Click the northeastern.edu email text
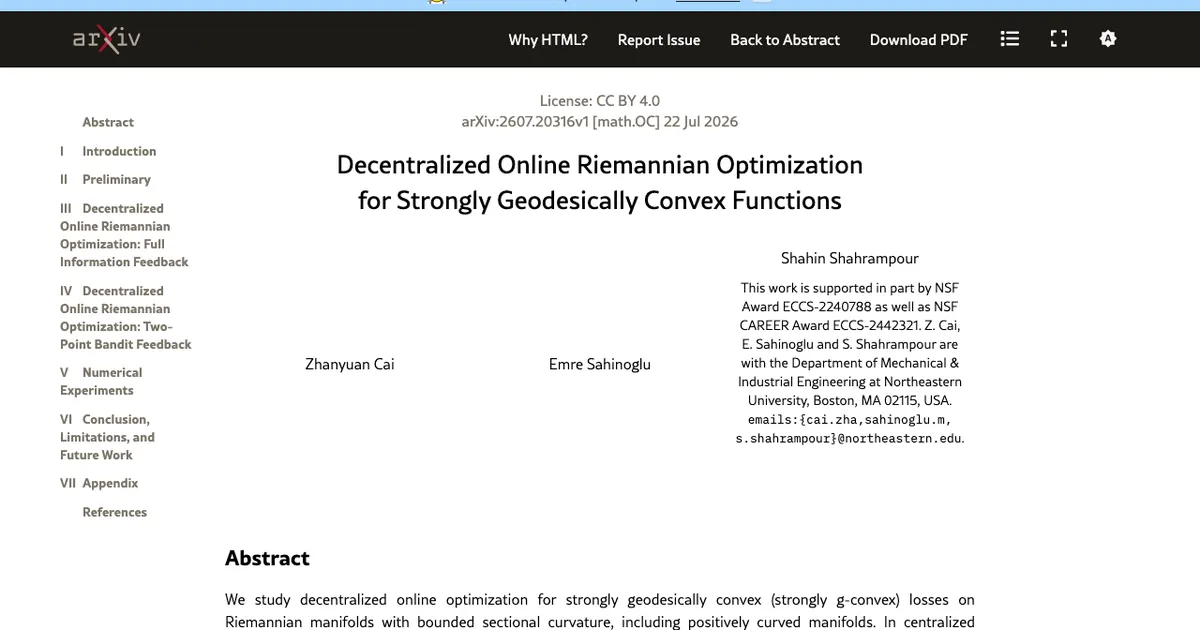This screenshot has height=630, width=1200. coord(850,429)
